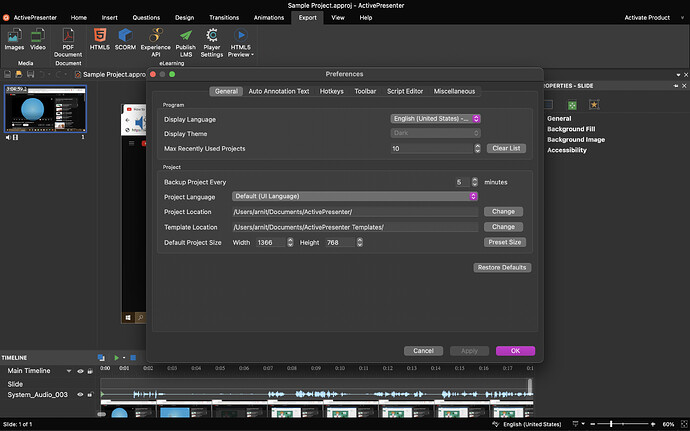Image resolution: width=690 pixels, height=431 pixels.
Task: Open the Animations ribbon tab
Action: (269, 18)
